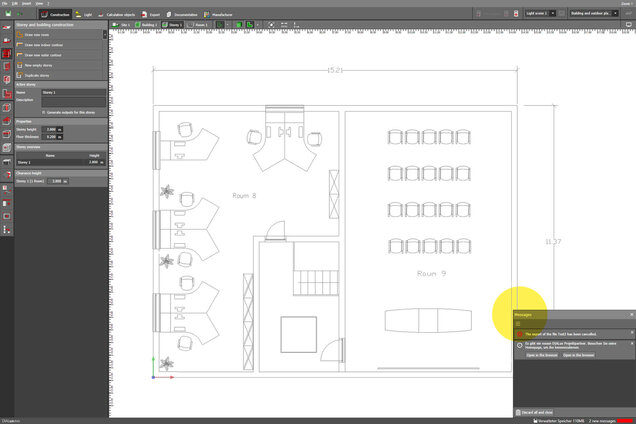Select storey construction tool in left sidebar
Image resolution: width=636 pixels, height=424 pixels.
[7, 53]
